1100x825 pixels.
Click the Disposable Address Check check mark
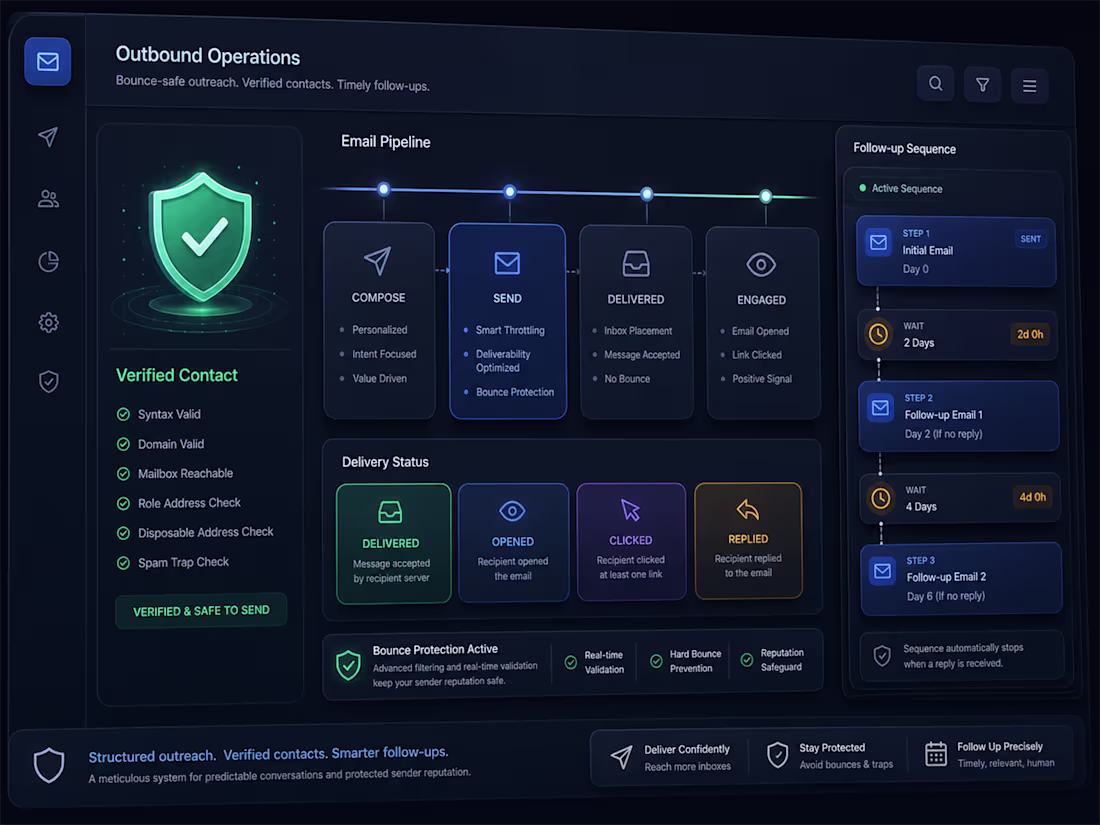point(123,533)
